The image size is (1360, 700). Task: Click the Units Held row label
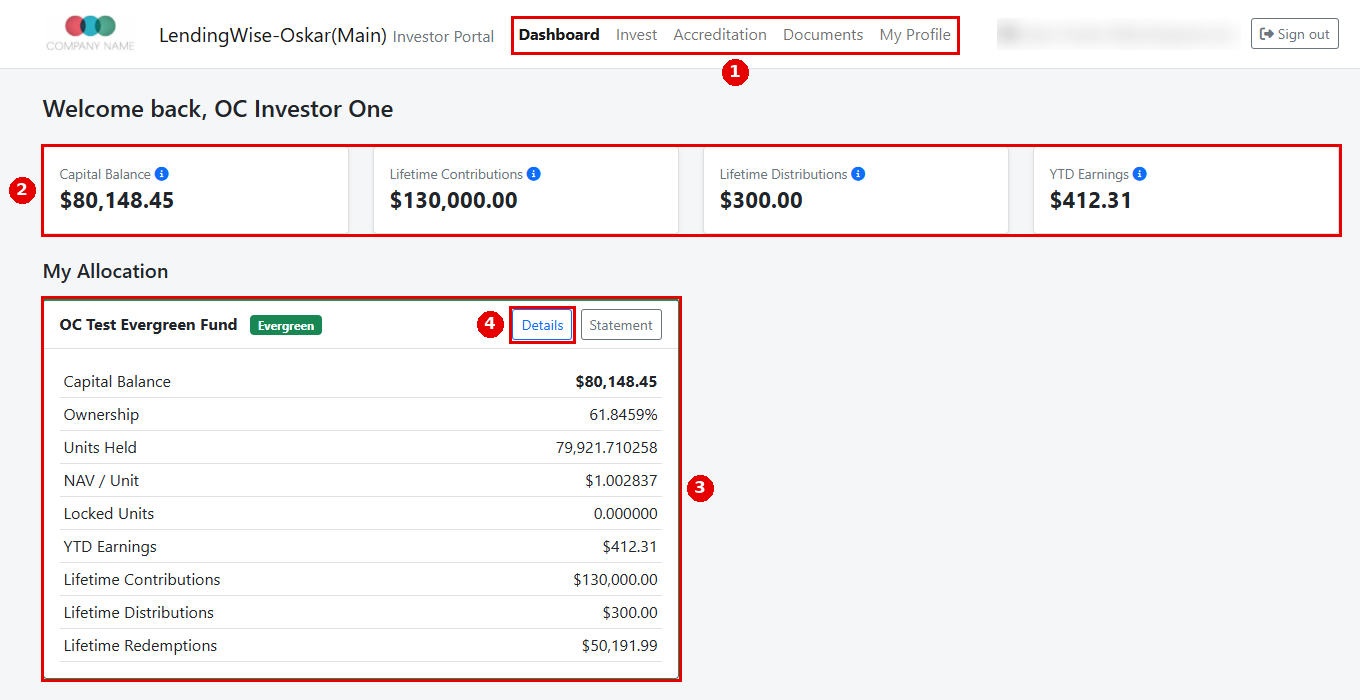click(x=100, y=448)
